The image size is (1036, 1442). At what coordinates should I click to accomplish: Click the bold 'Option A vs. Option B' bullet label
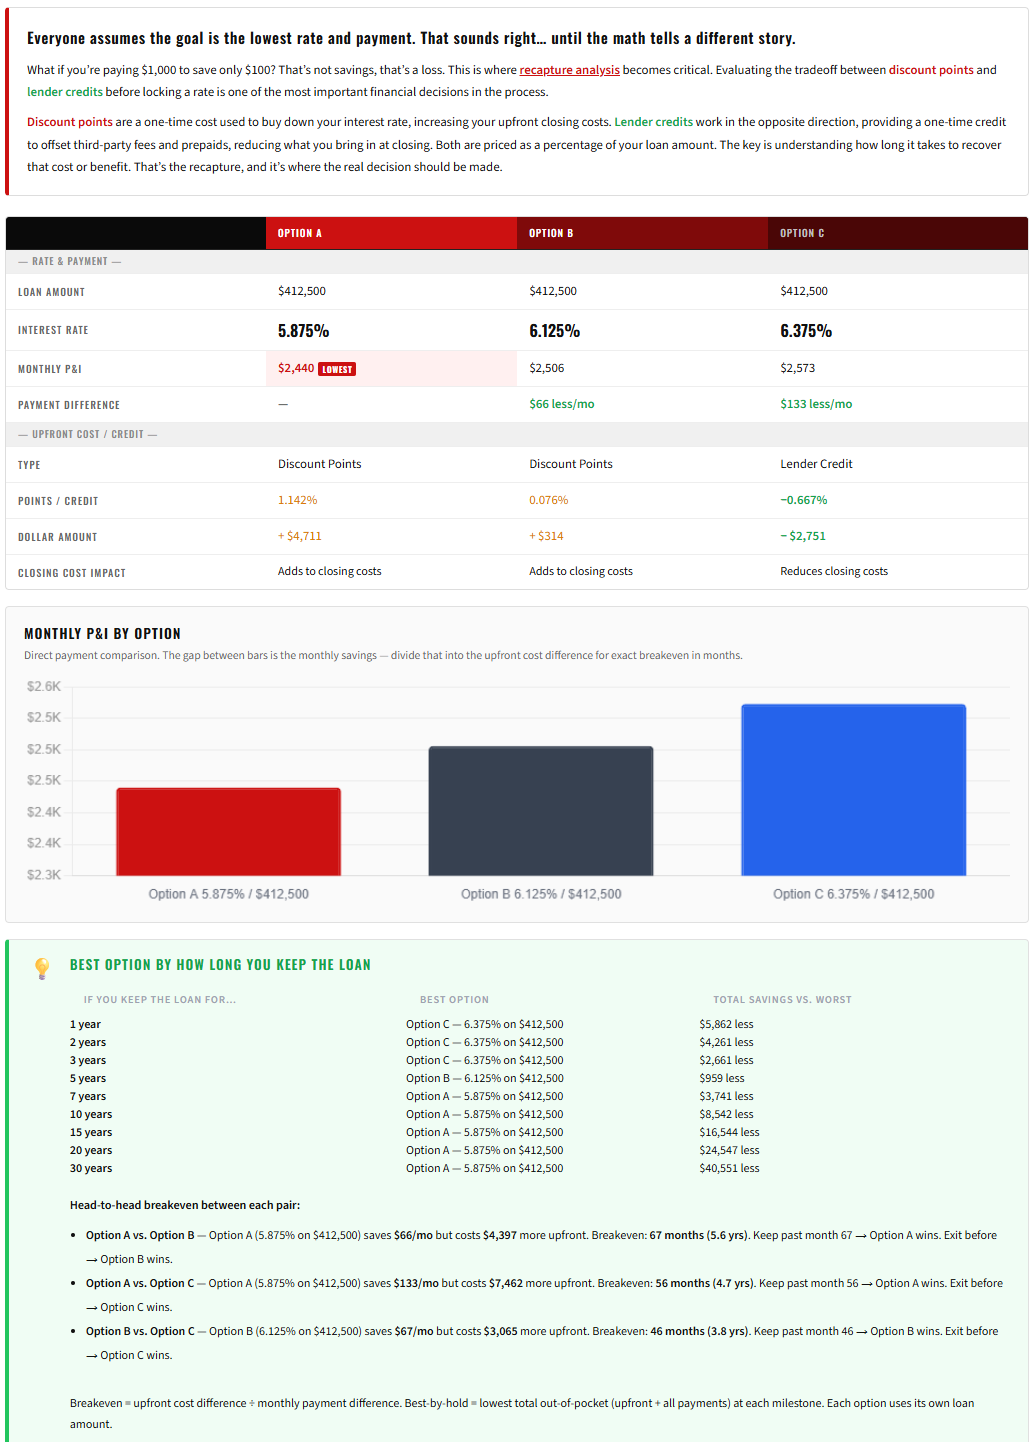[x=140, y=1235]
